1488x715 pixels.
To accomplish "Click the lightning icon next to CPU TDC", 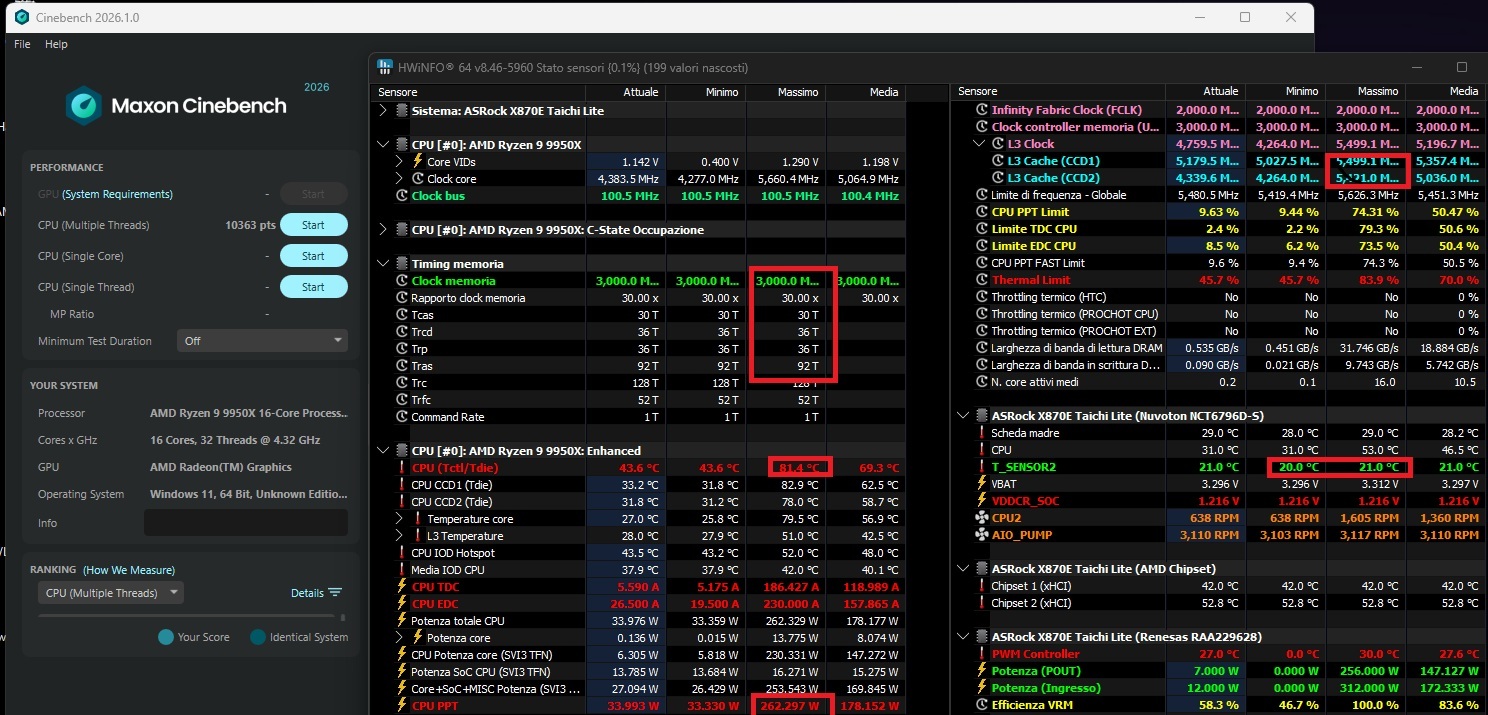I will [x=402, y=587].
